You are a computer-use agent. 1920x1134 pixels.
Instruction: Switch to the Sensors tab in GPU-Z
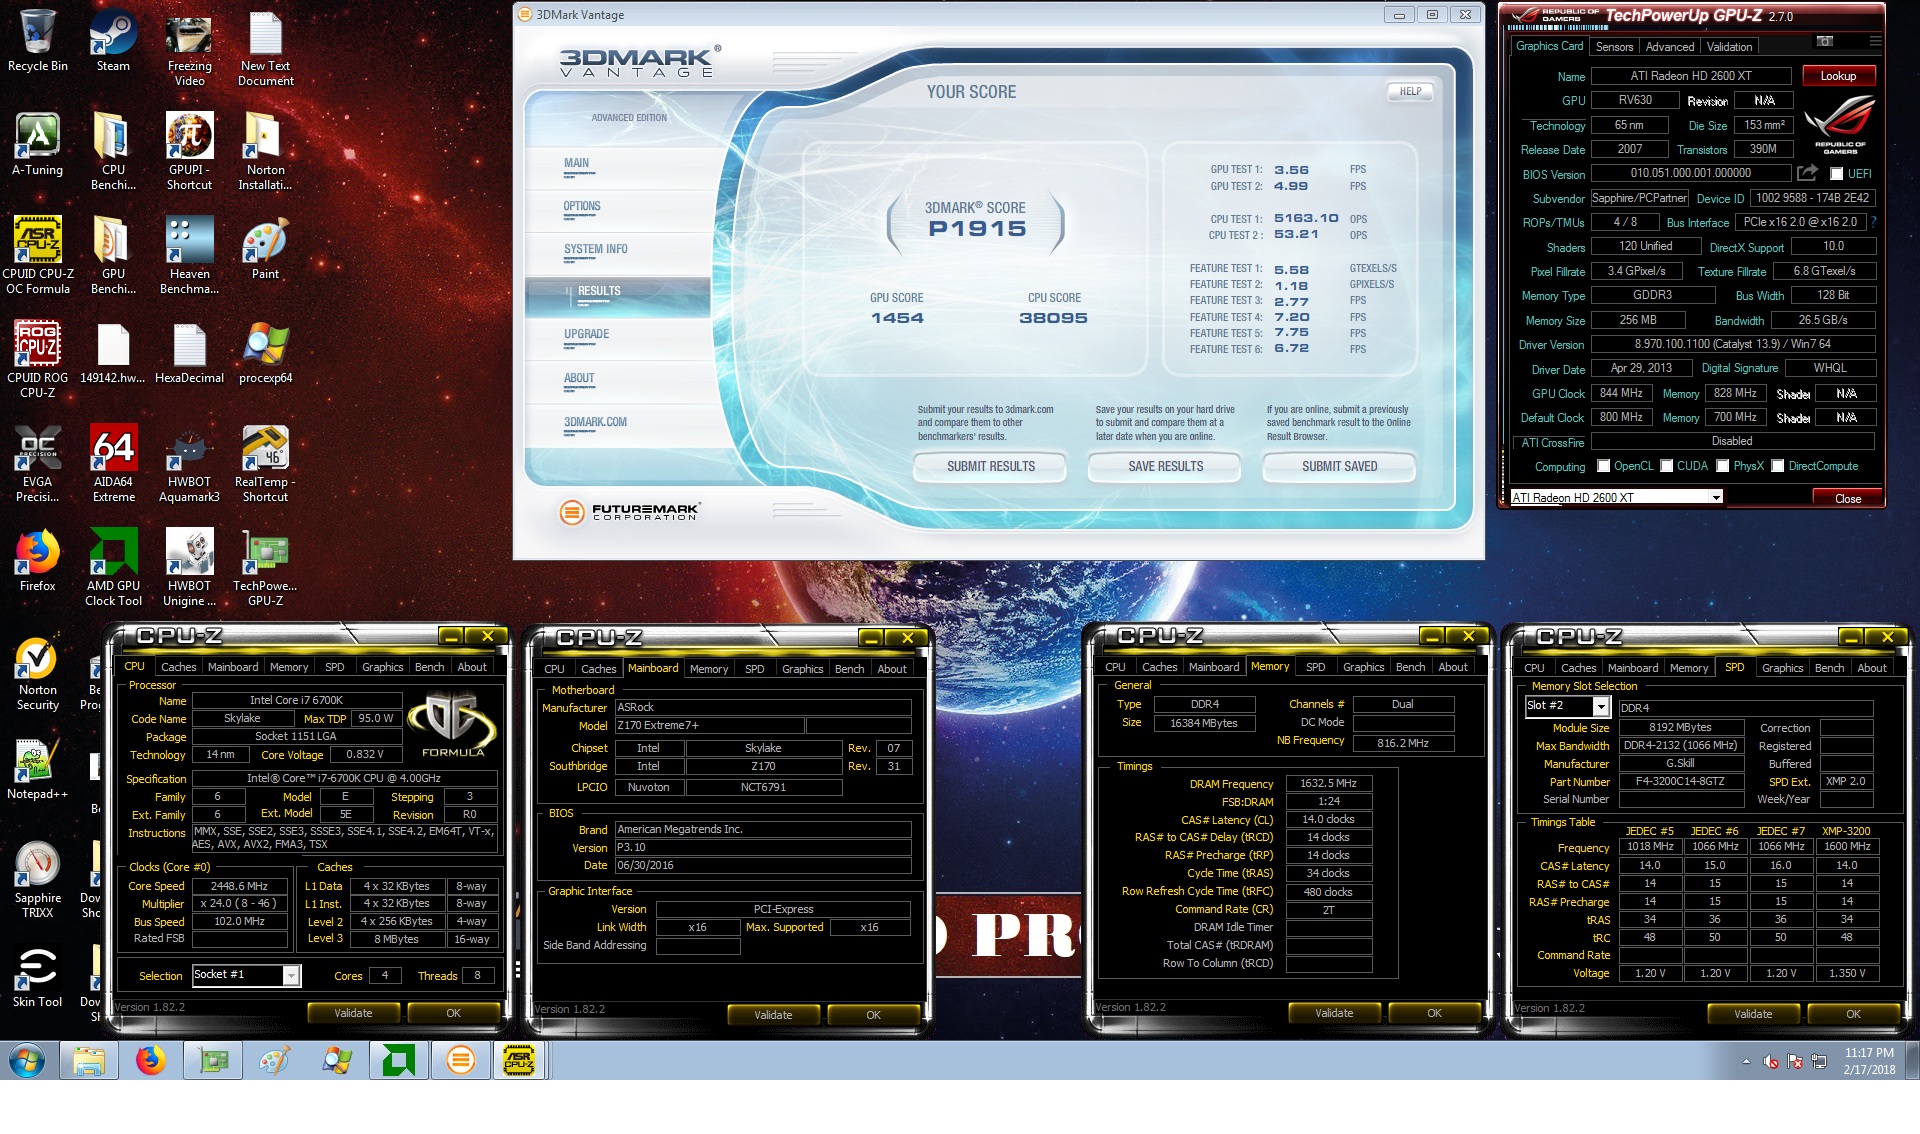(1614, 46)
